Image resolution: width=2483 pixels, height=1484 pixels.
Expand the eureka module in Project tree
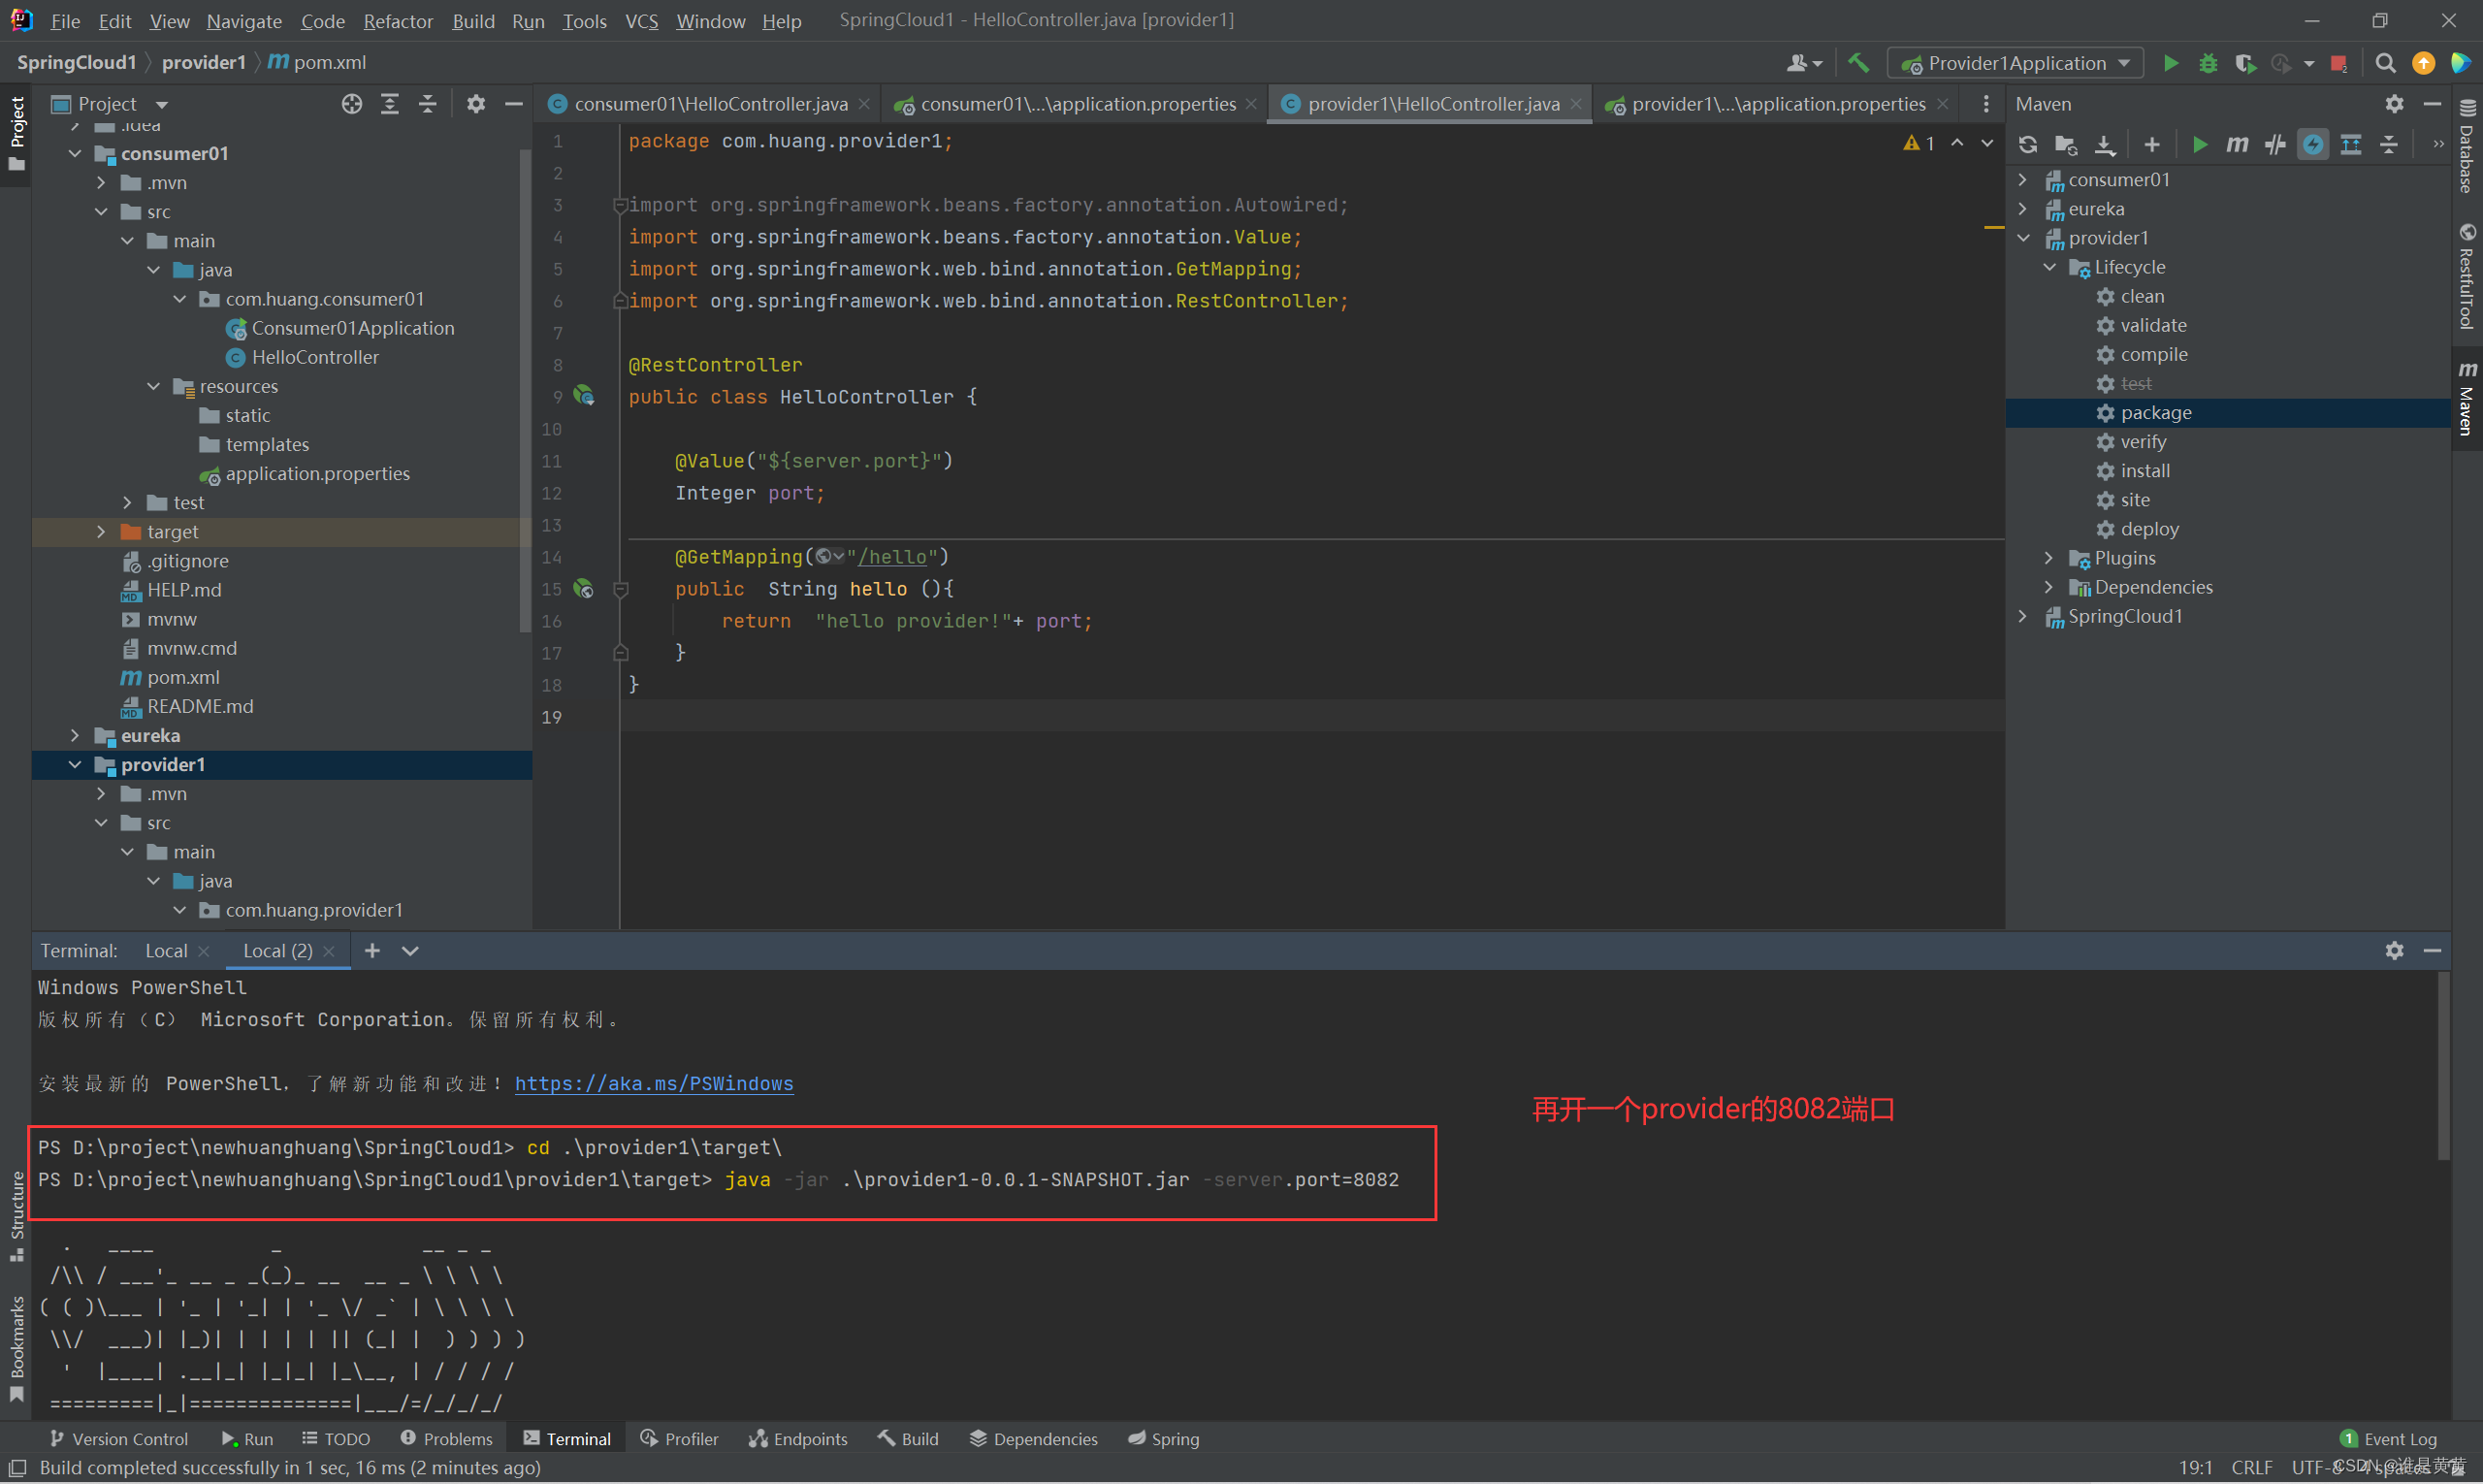click(x=75, y=736)
